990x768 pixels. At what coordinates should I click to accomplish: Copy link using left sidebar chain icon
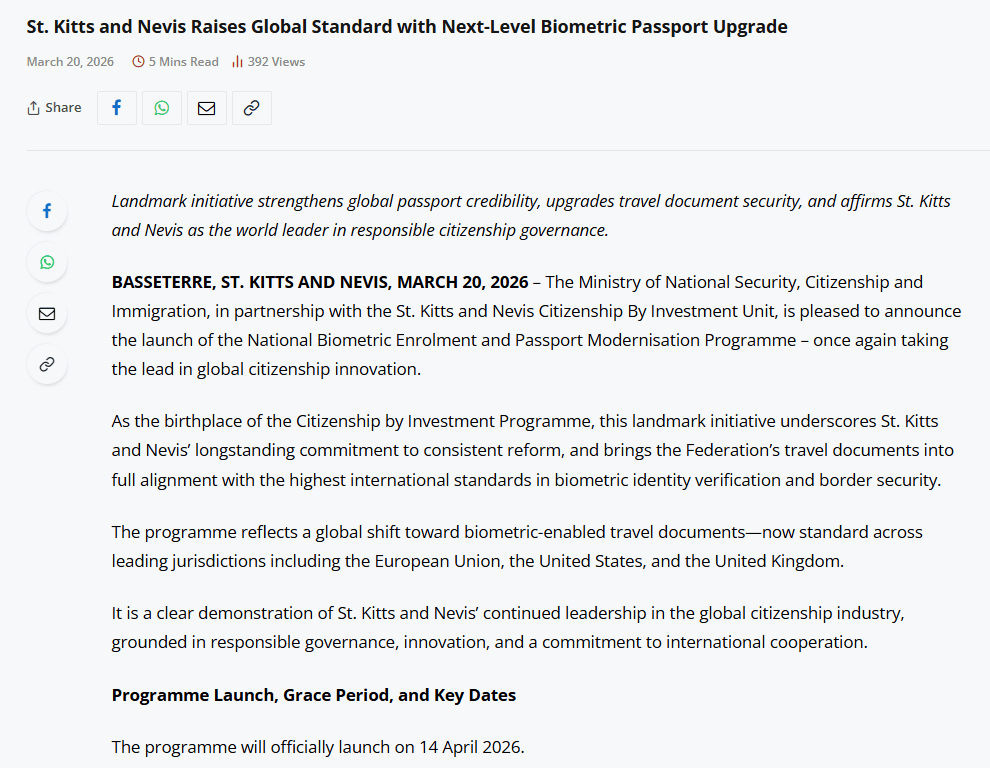coord(47,364)
